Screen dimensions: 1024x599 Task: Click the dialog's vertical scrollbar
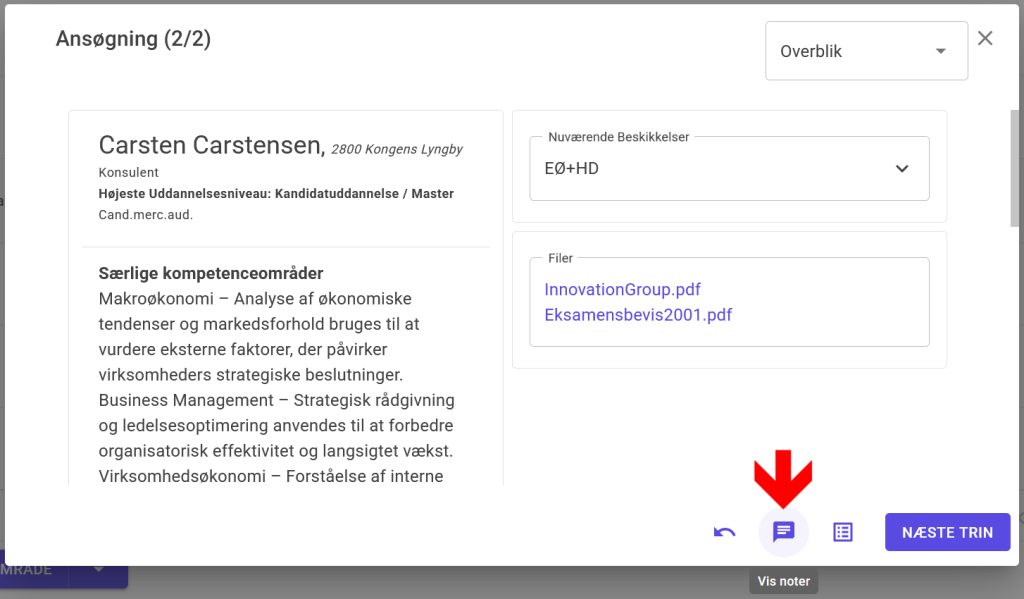[x=1015, y=170]
